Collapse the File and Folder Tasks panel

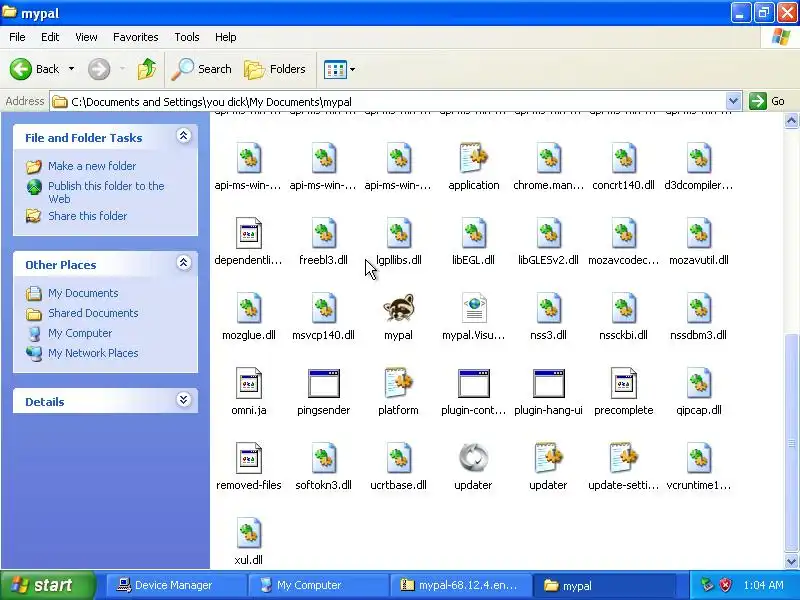point(184,136)
